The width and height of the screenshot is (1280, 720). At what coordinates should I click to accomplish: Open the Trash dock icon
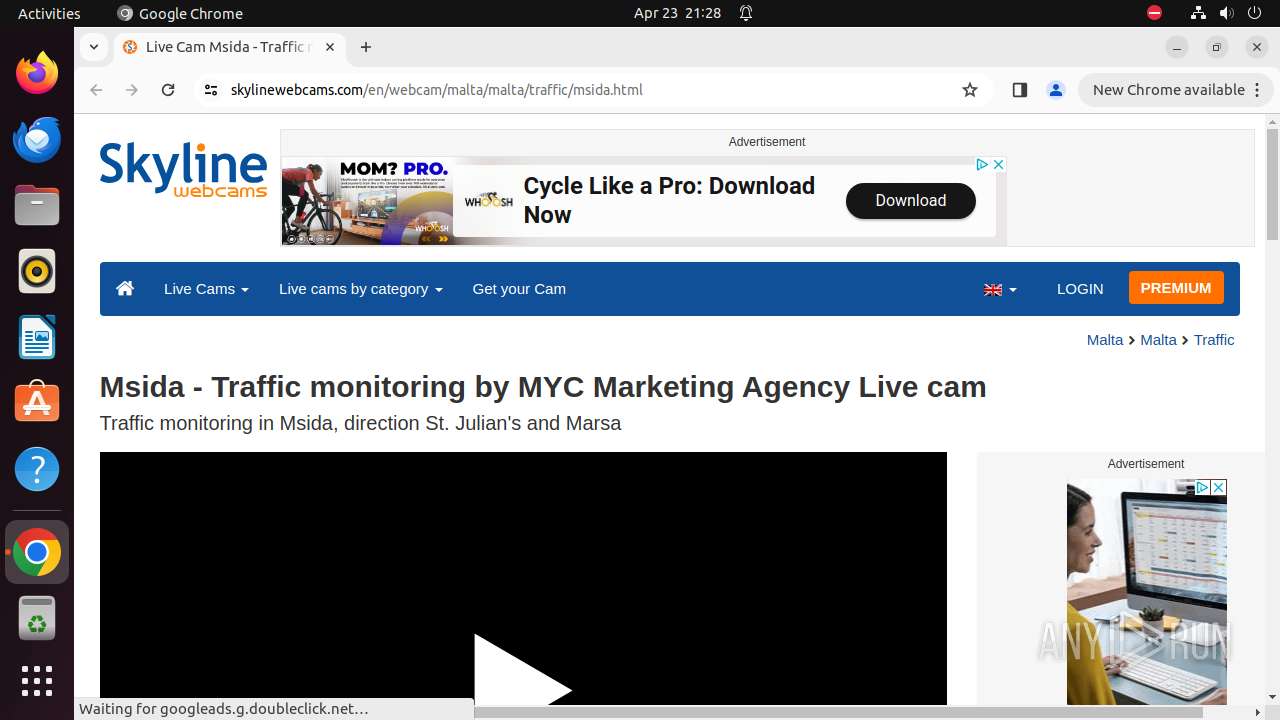tap(37, 618)
